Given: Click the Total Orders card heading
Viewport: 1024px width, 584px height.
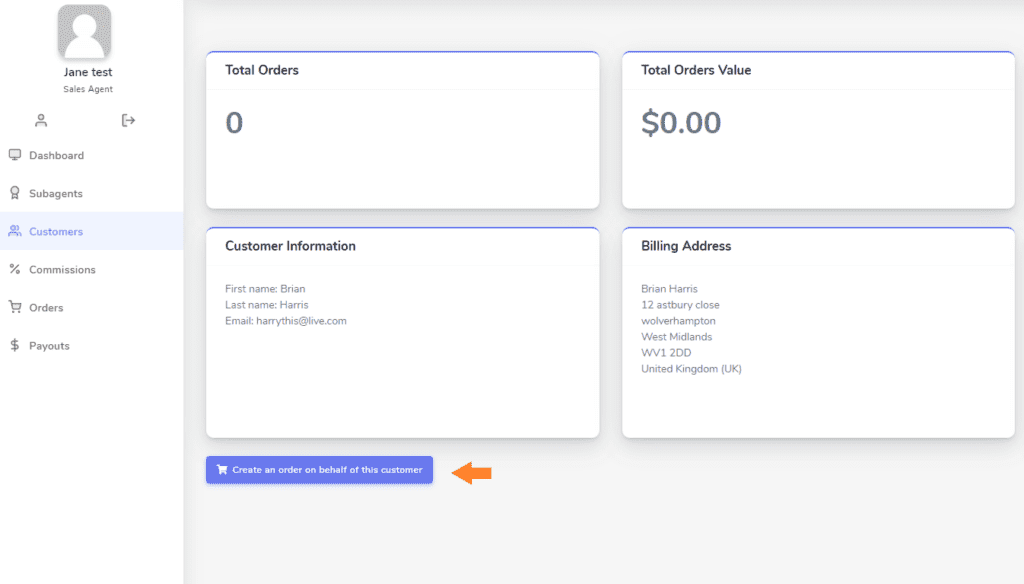Looking at the screenshot, I should 262,70.
